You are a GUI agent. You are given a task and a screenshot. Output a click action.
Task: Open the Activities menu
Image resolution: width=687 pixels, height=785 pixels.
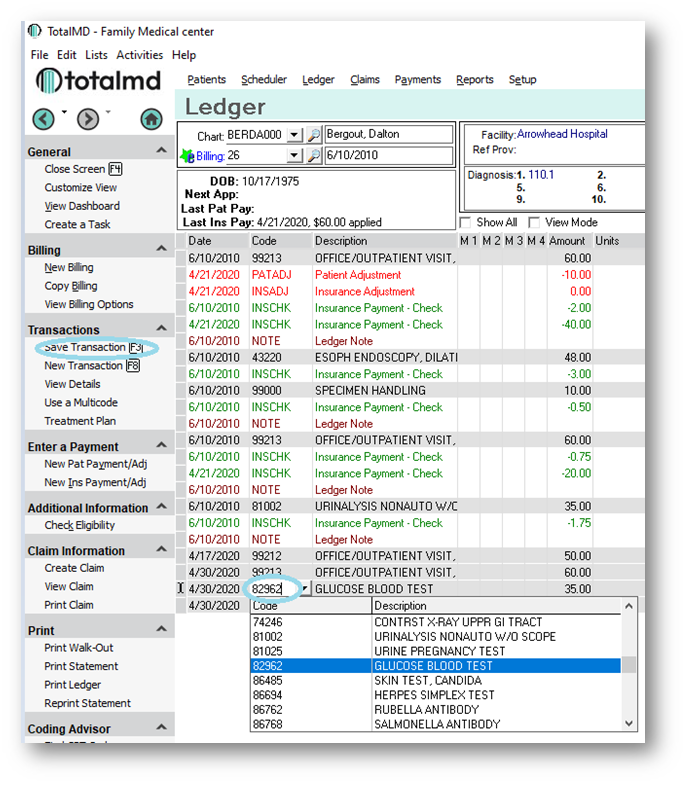click(139, 55)
